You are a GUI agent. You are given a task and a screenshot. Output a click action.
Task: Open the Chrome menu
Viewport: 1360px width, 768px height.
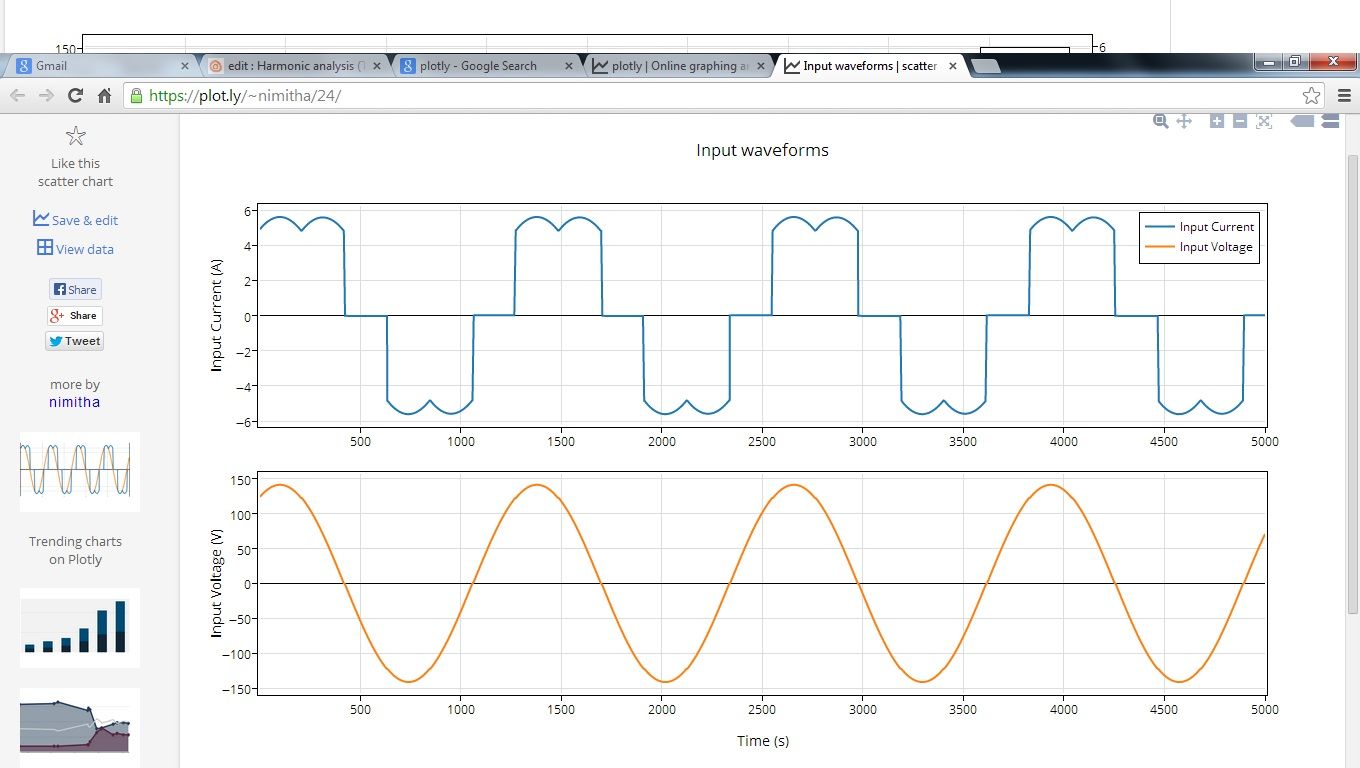coord(1343,96)
